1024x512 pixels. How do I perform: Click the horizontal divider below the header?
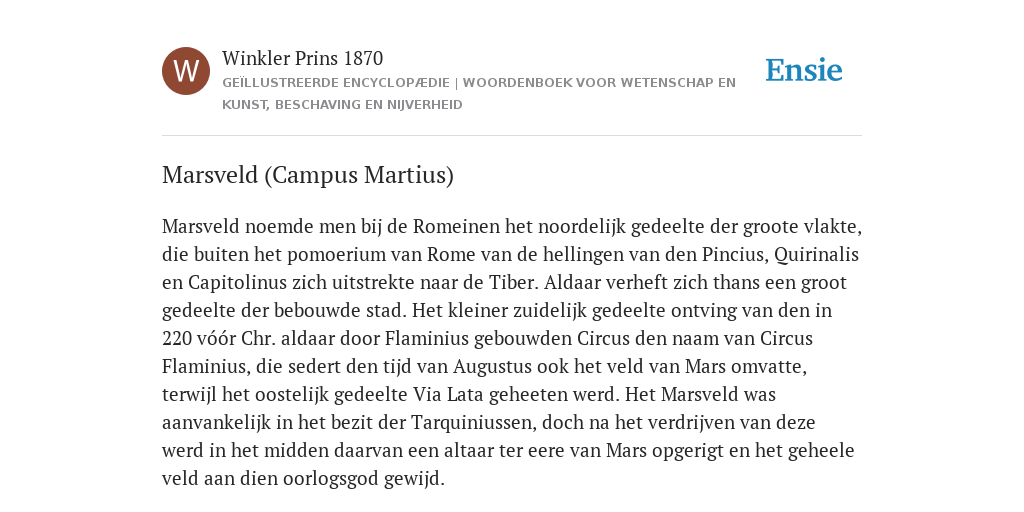click(512, 136)
